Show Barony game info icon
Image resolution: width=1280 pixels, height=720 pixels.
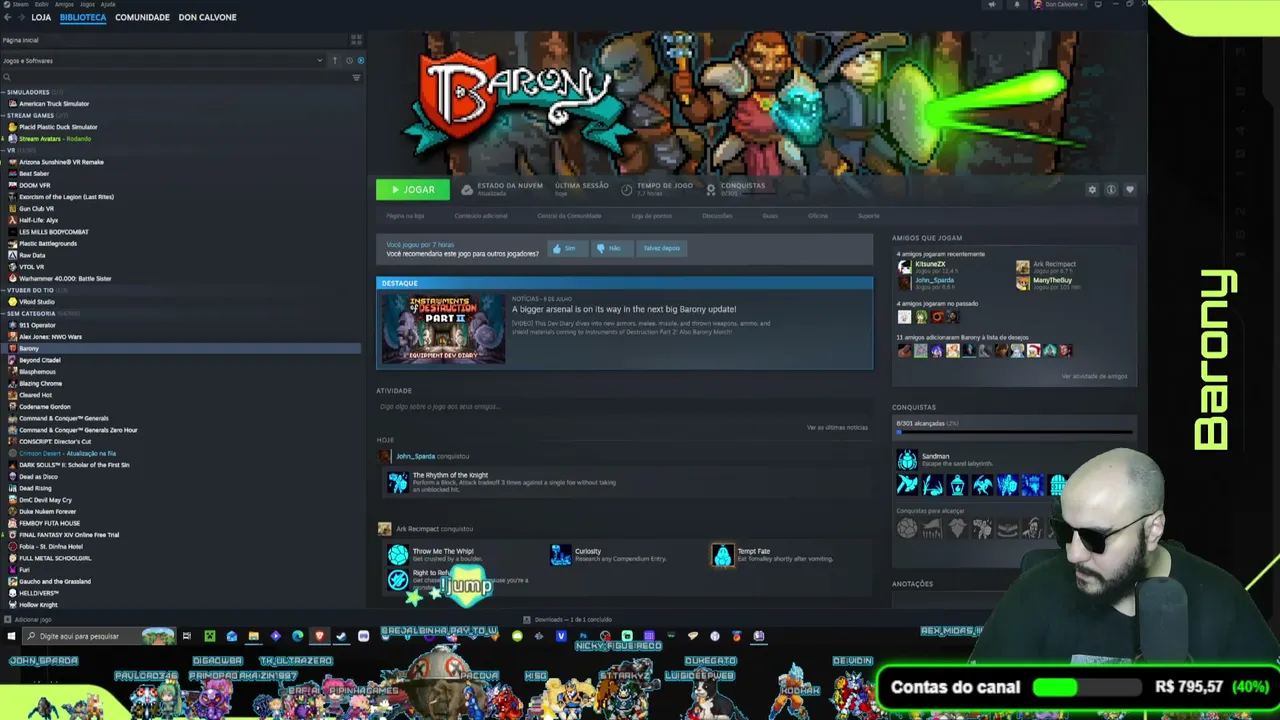click(1111, 190)
